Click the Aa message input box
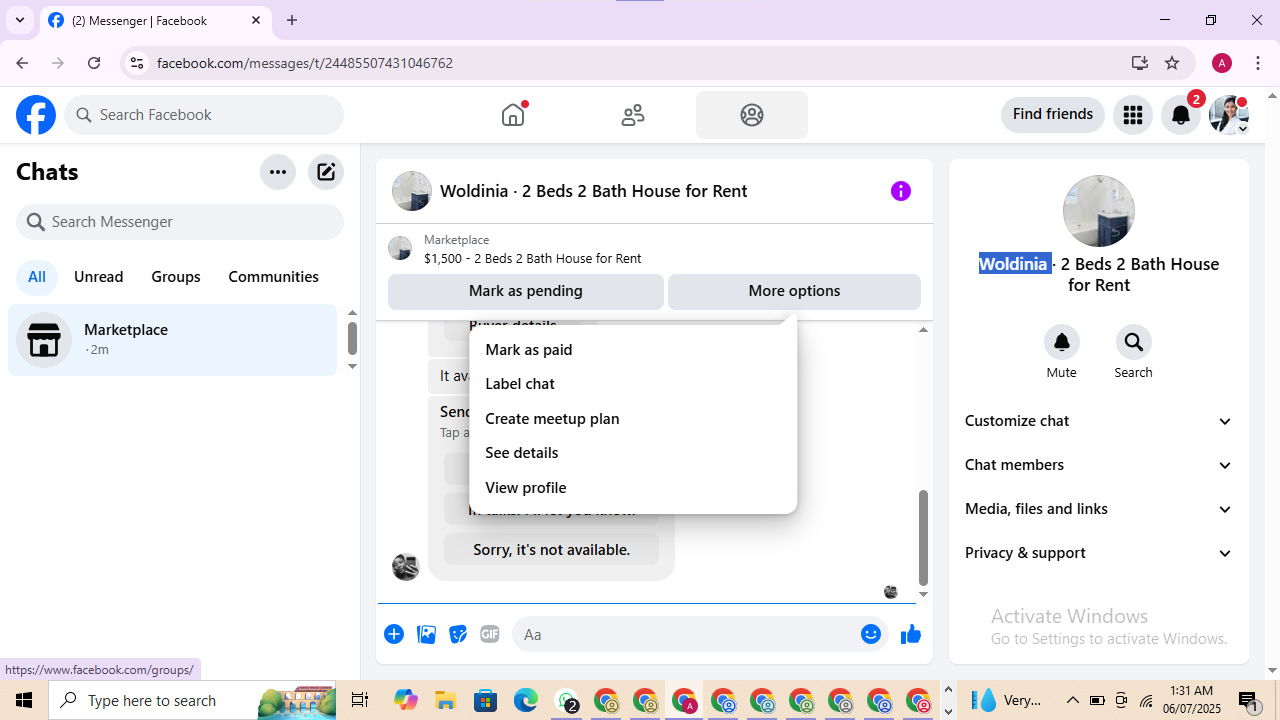The image size is (1280, 720). (700, 634)
